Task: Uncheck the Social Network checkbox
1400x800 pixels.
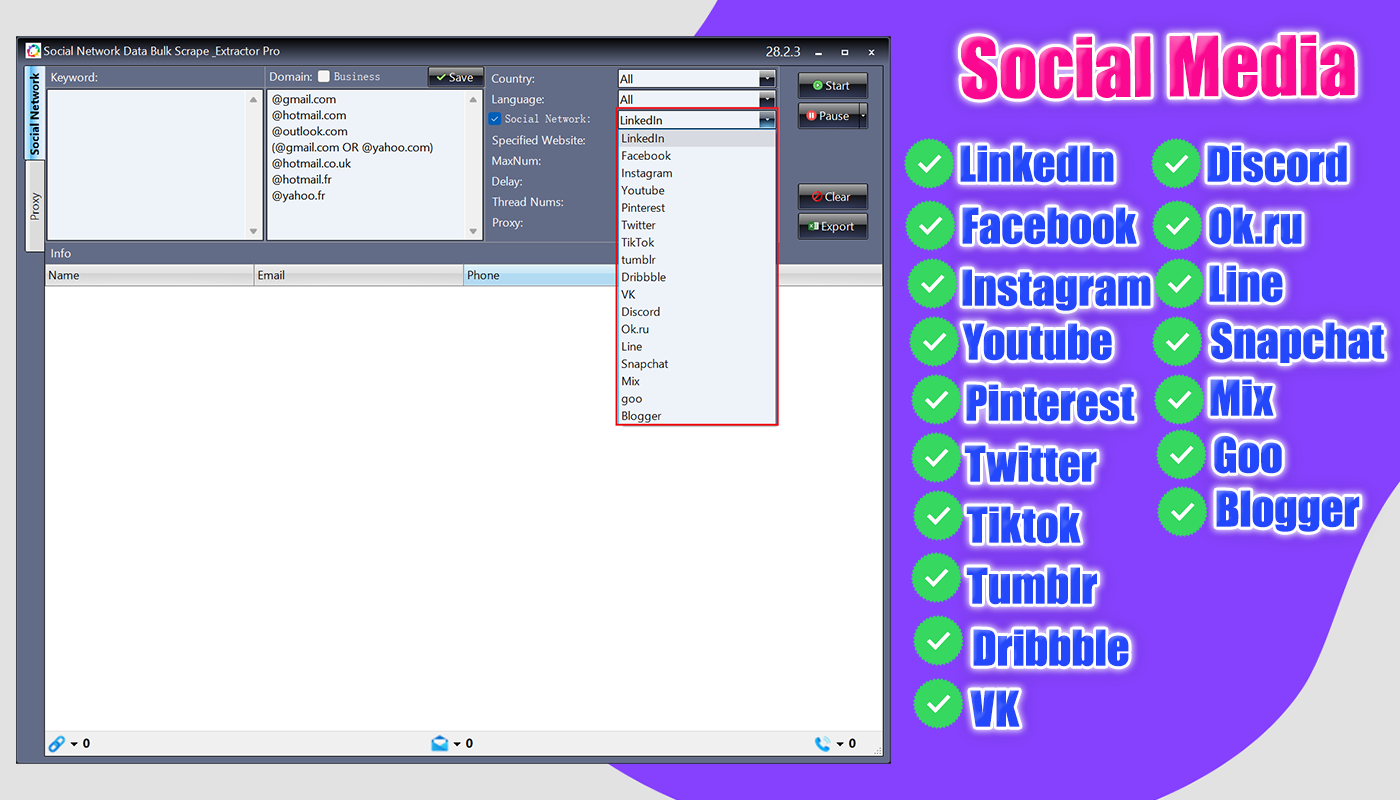Action: (495, 119)
